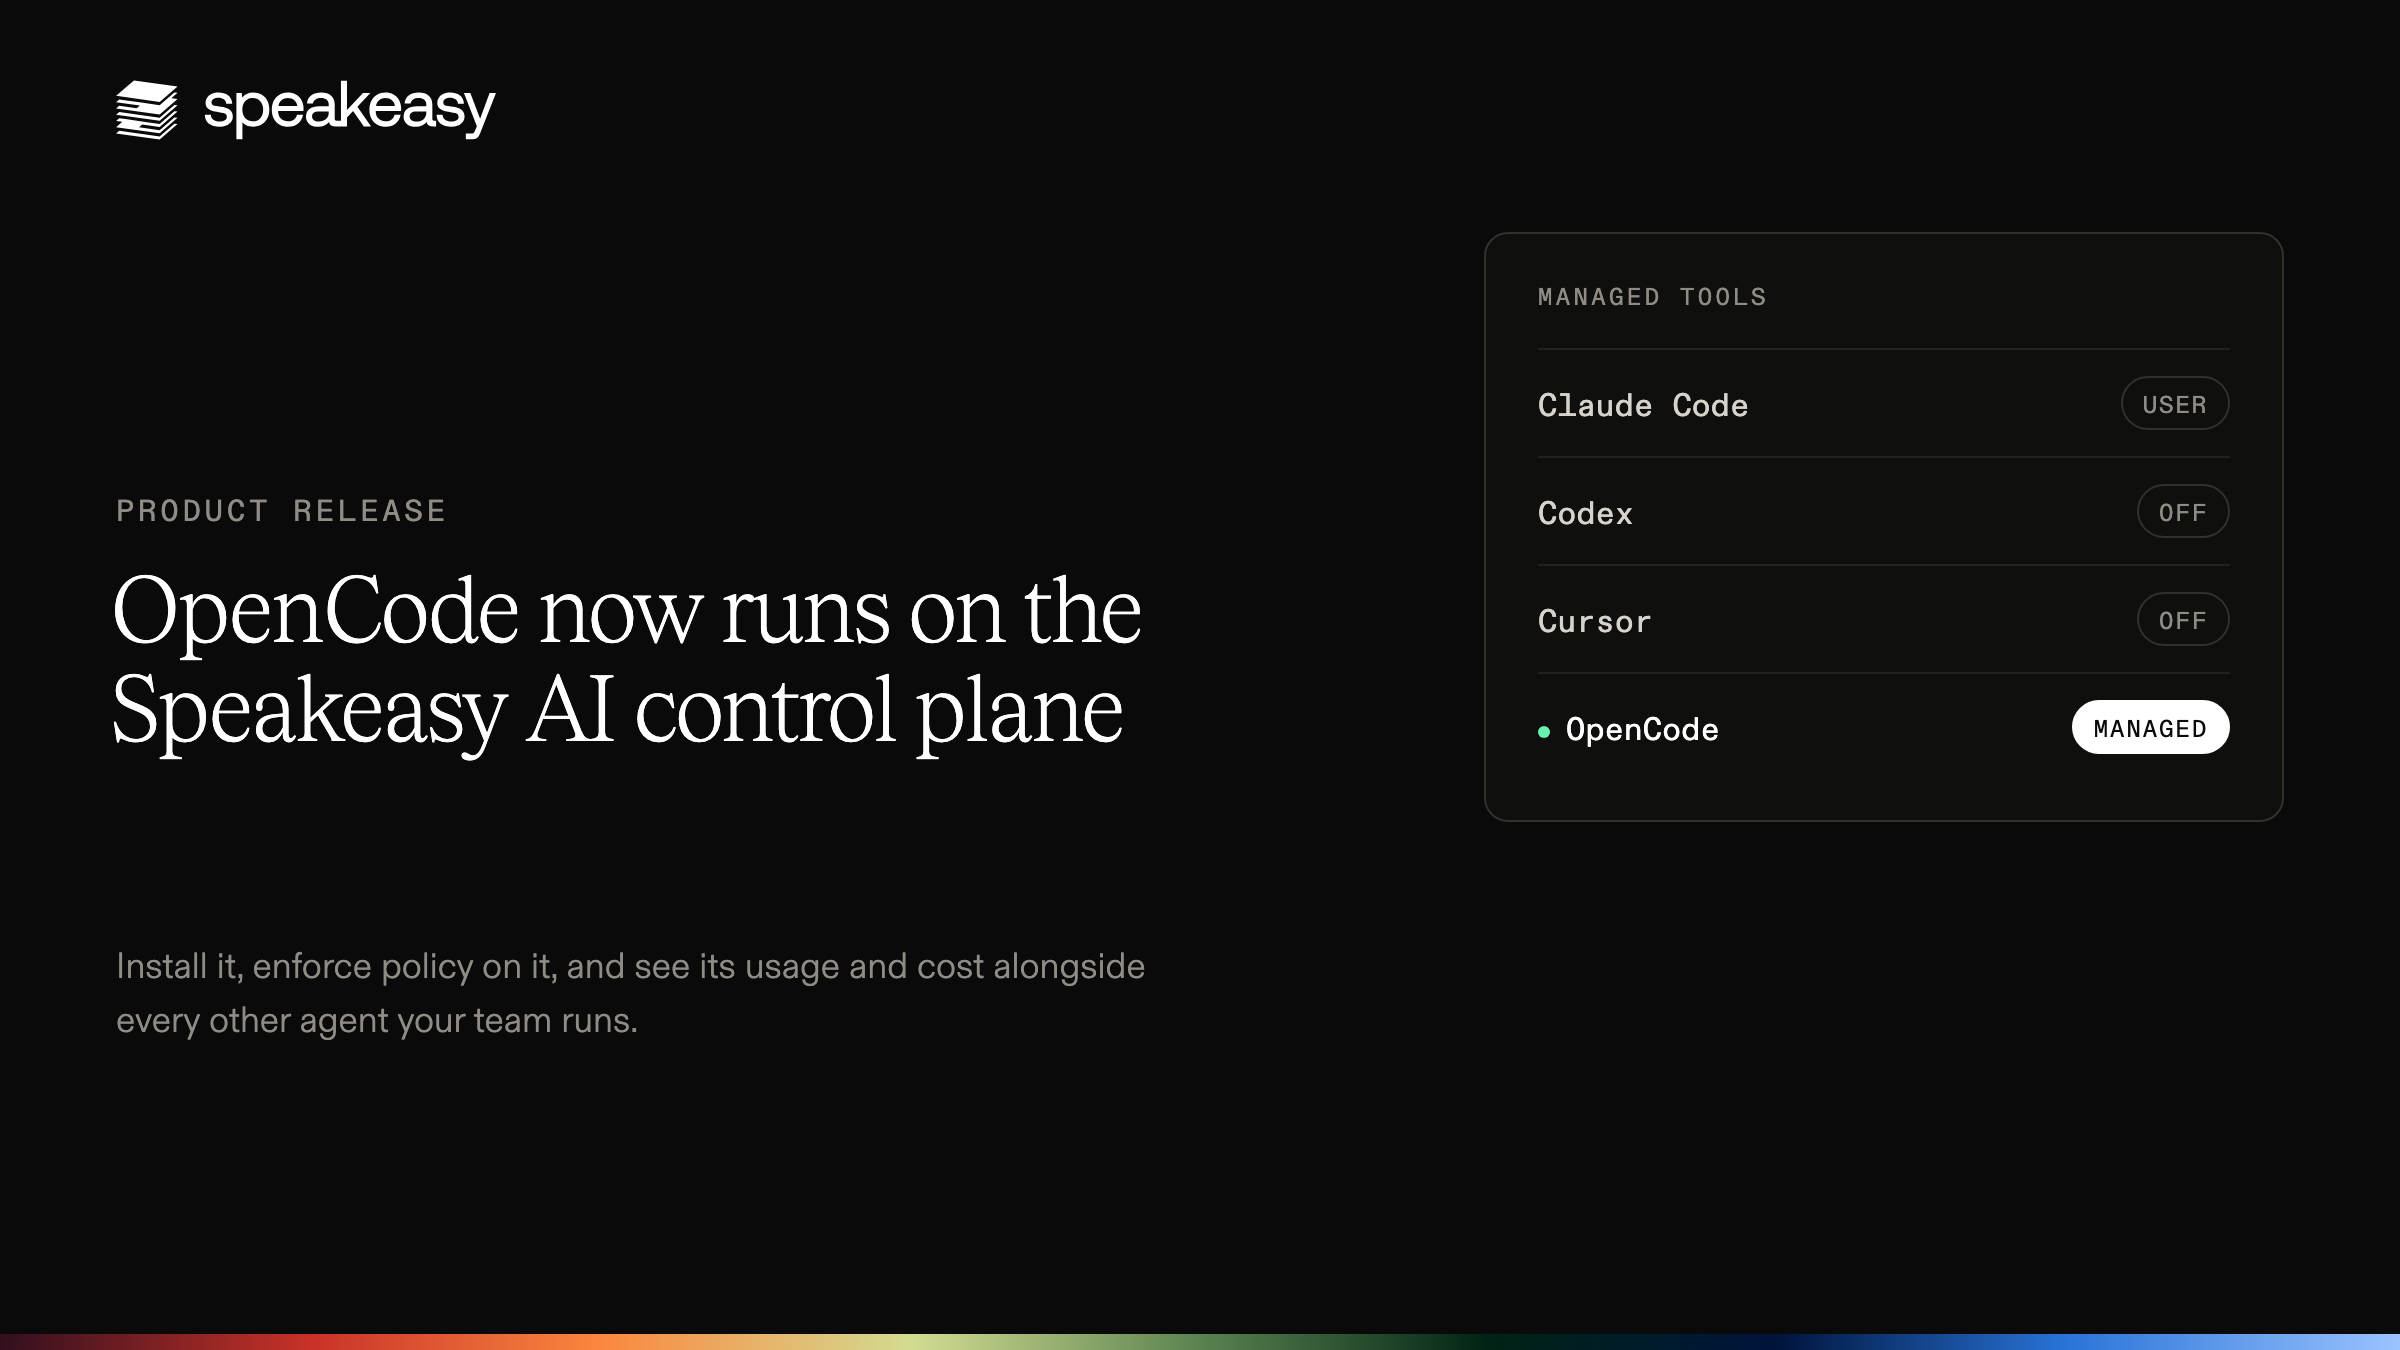This screenshot has height=1350, width=2400.
Task: Click the MANAGED badge for OpenCode
Action: pos(2151,728)
